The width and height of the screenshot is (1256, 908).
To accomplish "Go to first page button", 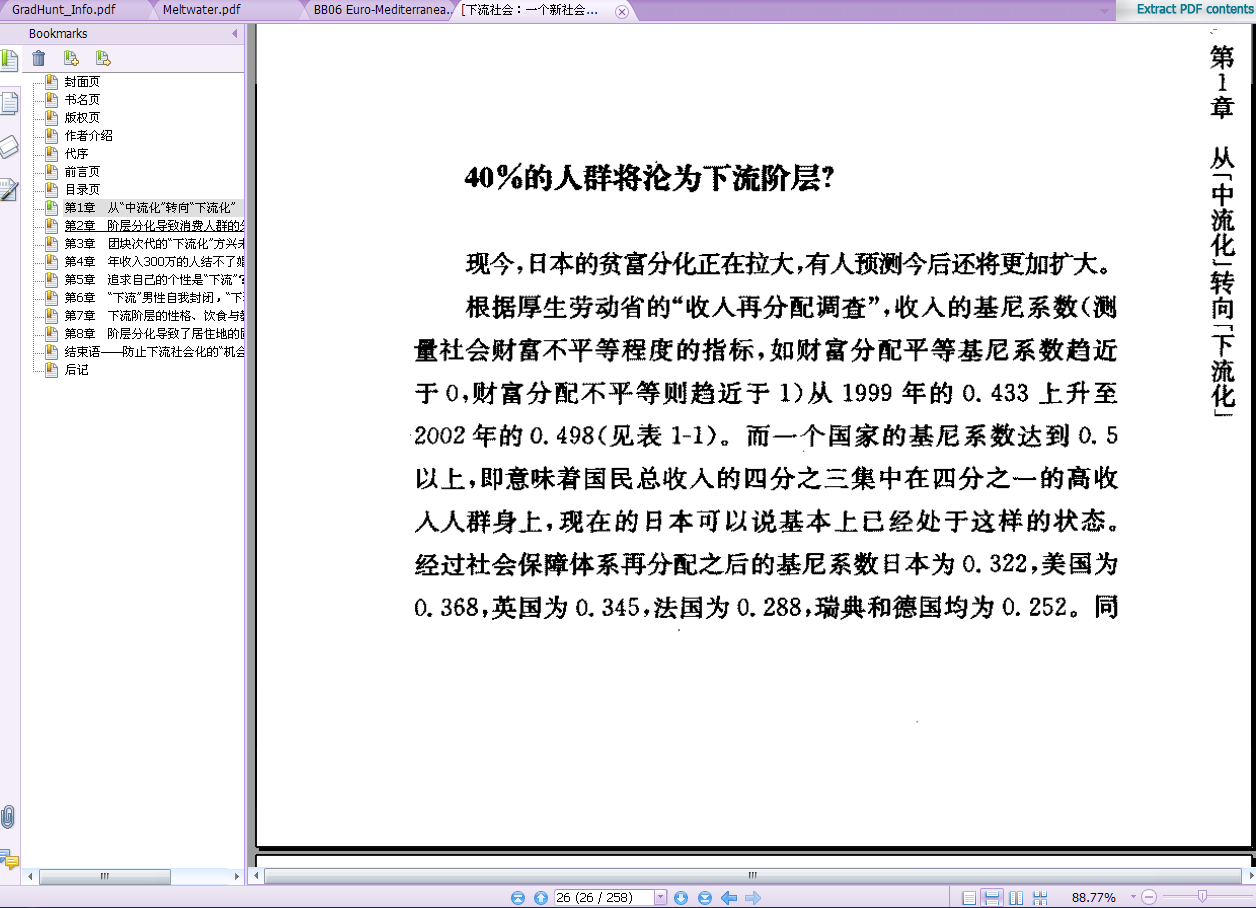I will click(517, 898).
